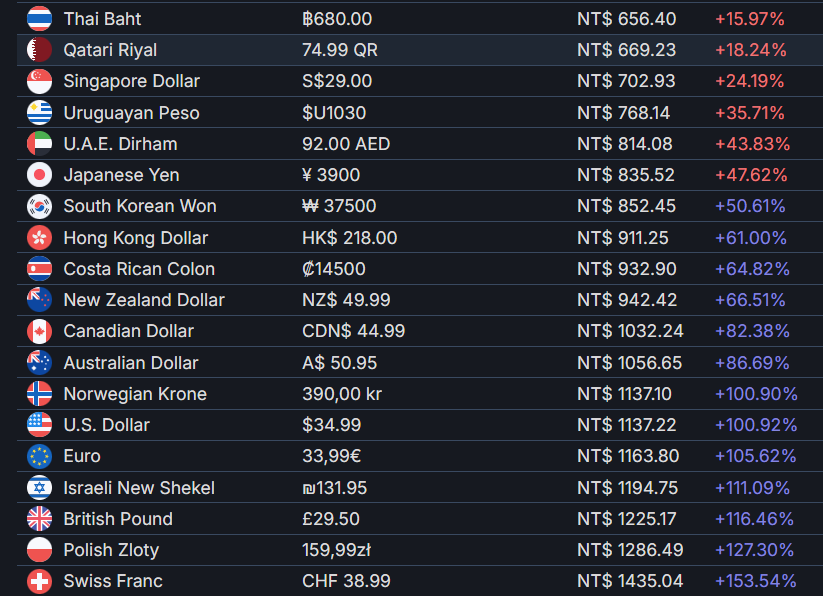823x596 pixels.
Task: Click the Japan flag icon
Action: (39, 175)
